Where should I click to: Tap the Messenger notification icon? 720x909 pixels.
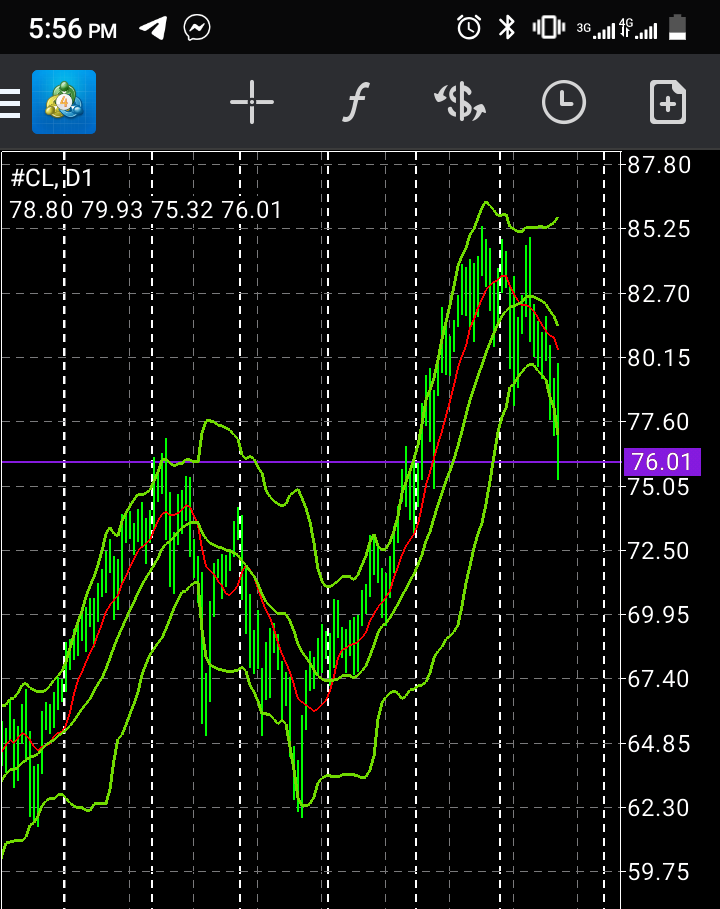coord(197,28)
